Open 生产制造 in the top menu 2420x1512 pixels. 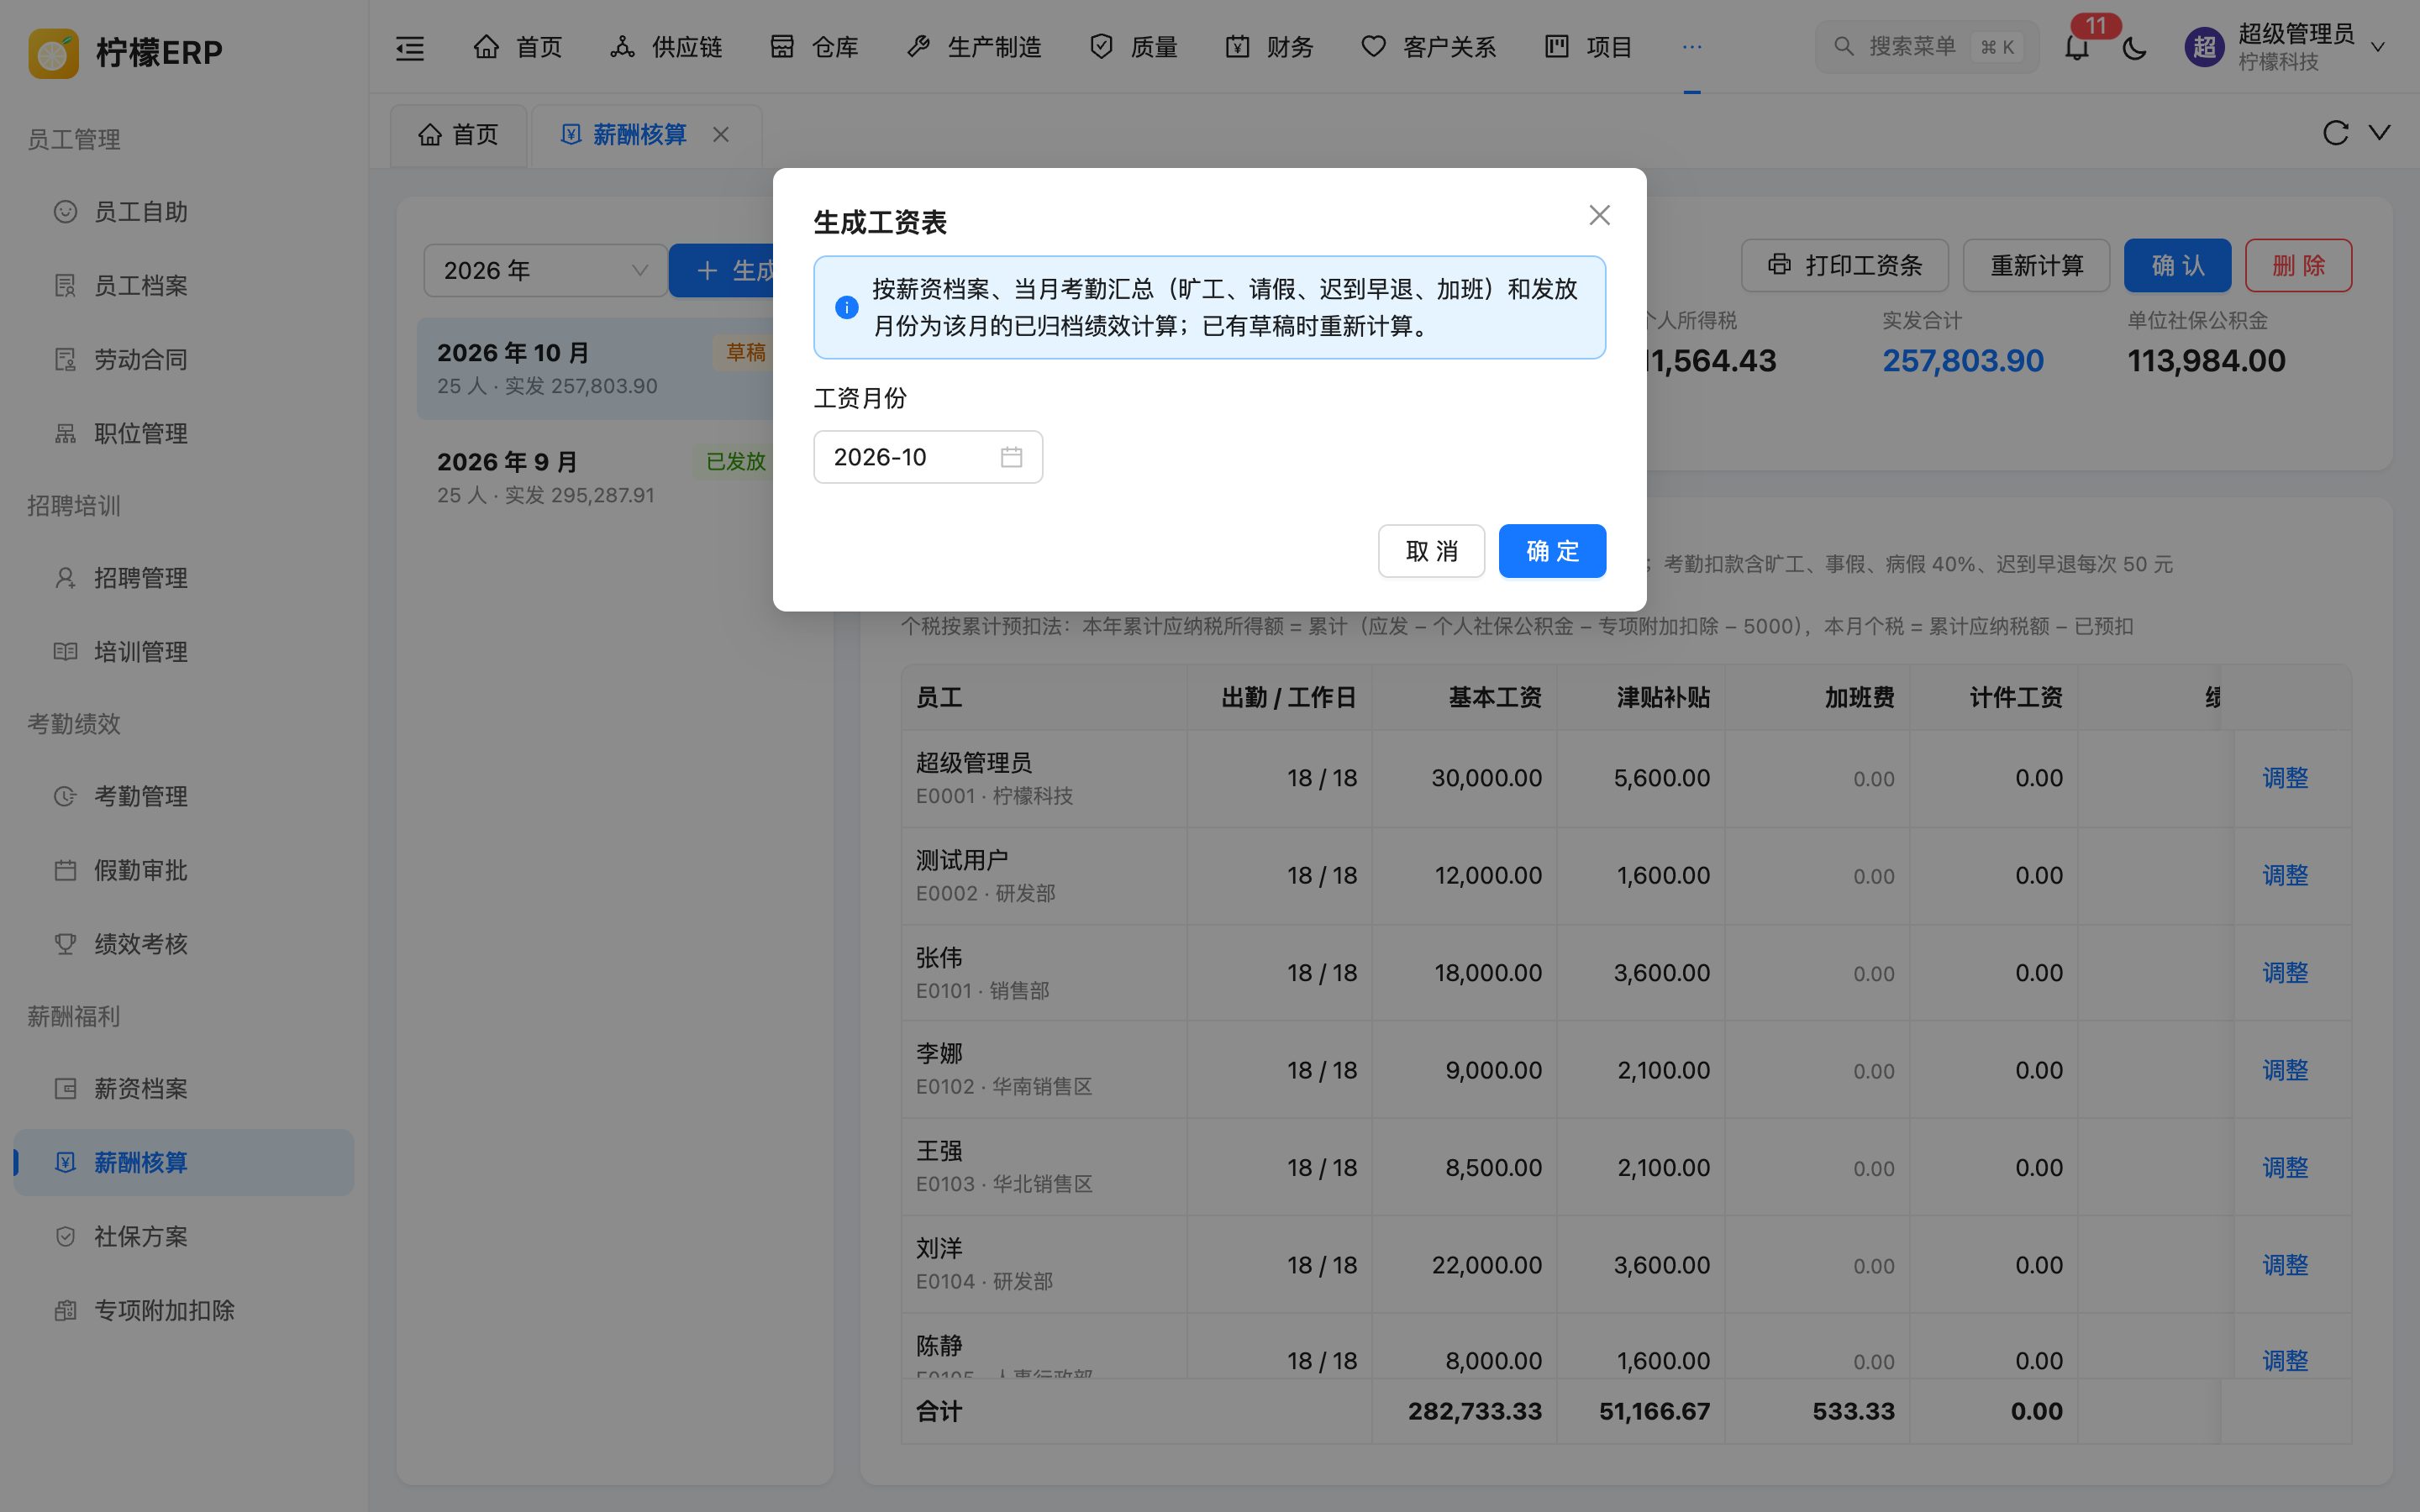click(973, 47)
